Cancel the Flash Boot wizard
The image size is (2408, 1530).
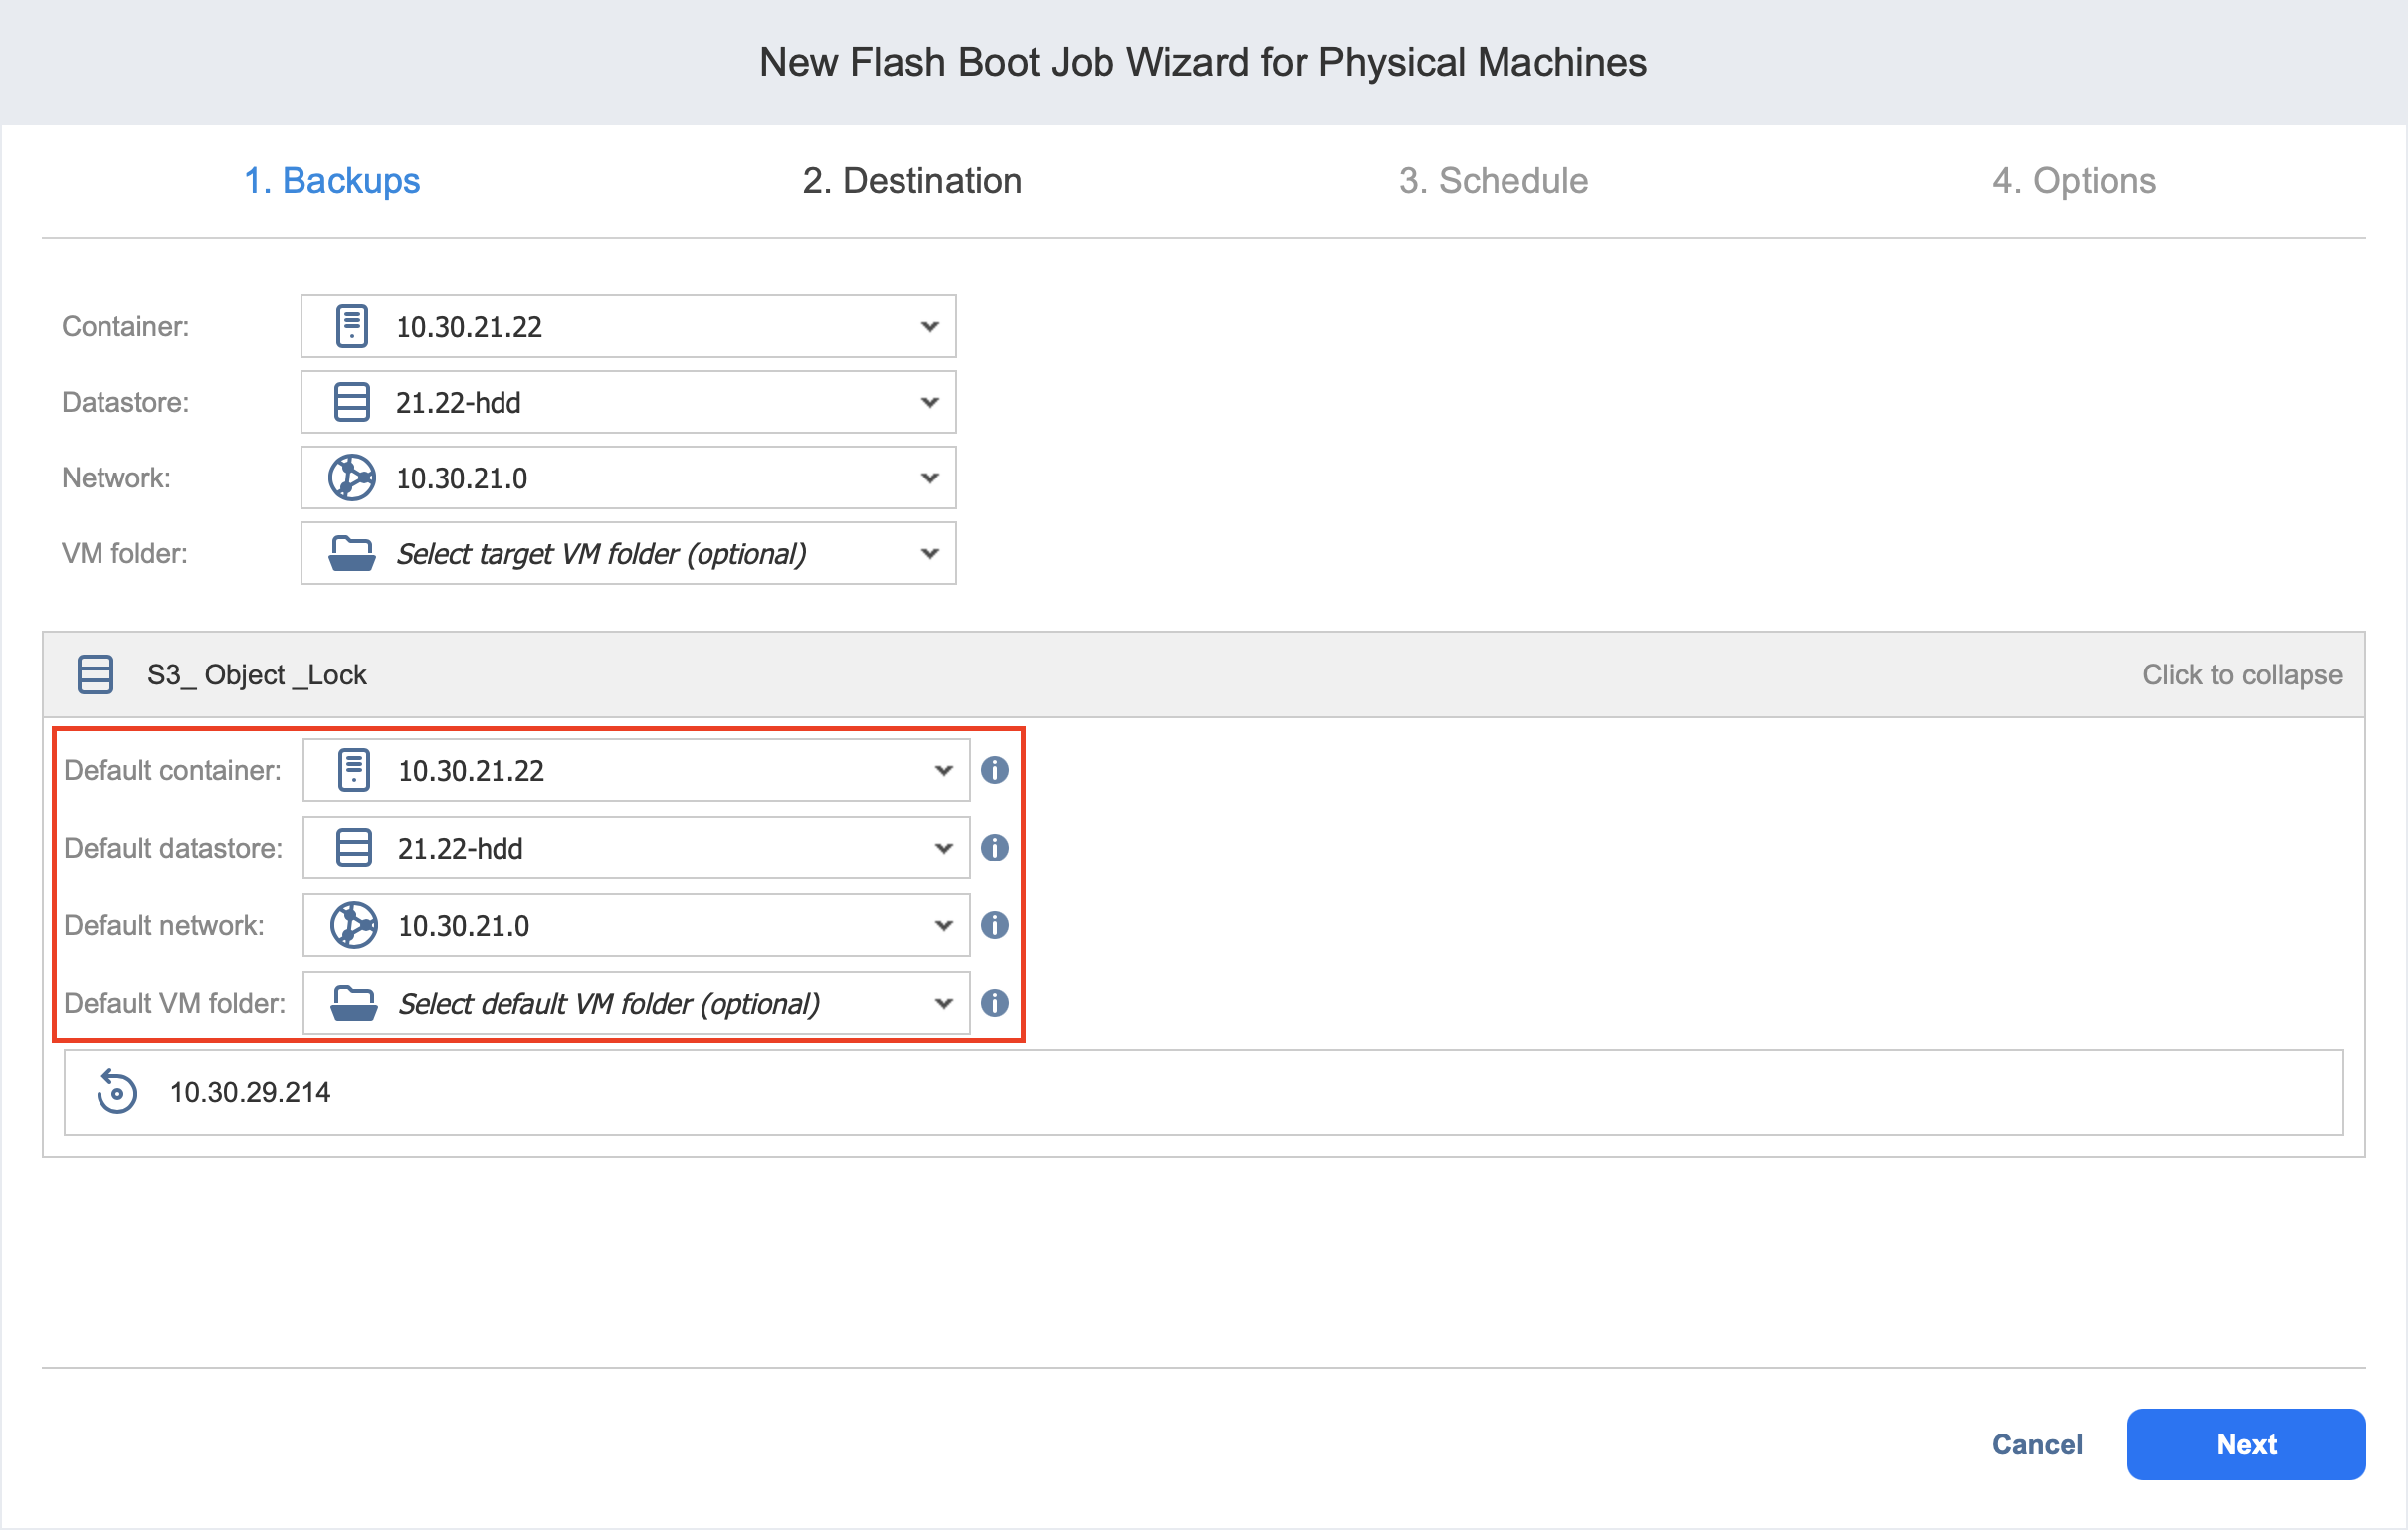point(2036,1444)
